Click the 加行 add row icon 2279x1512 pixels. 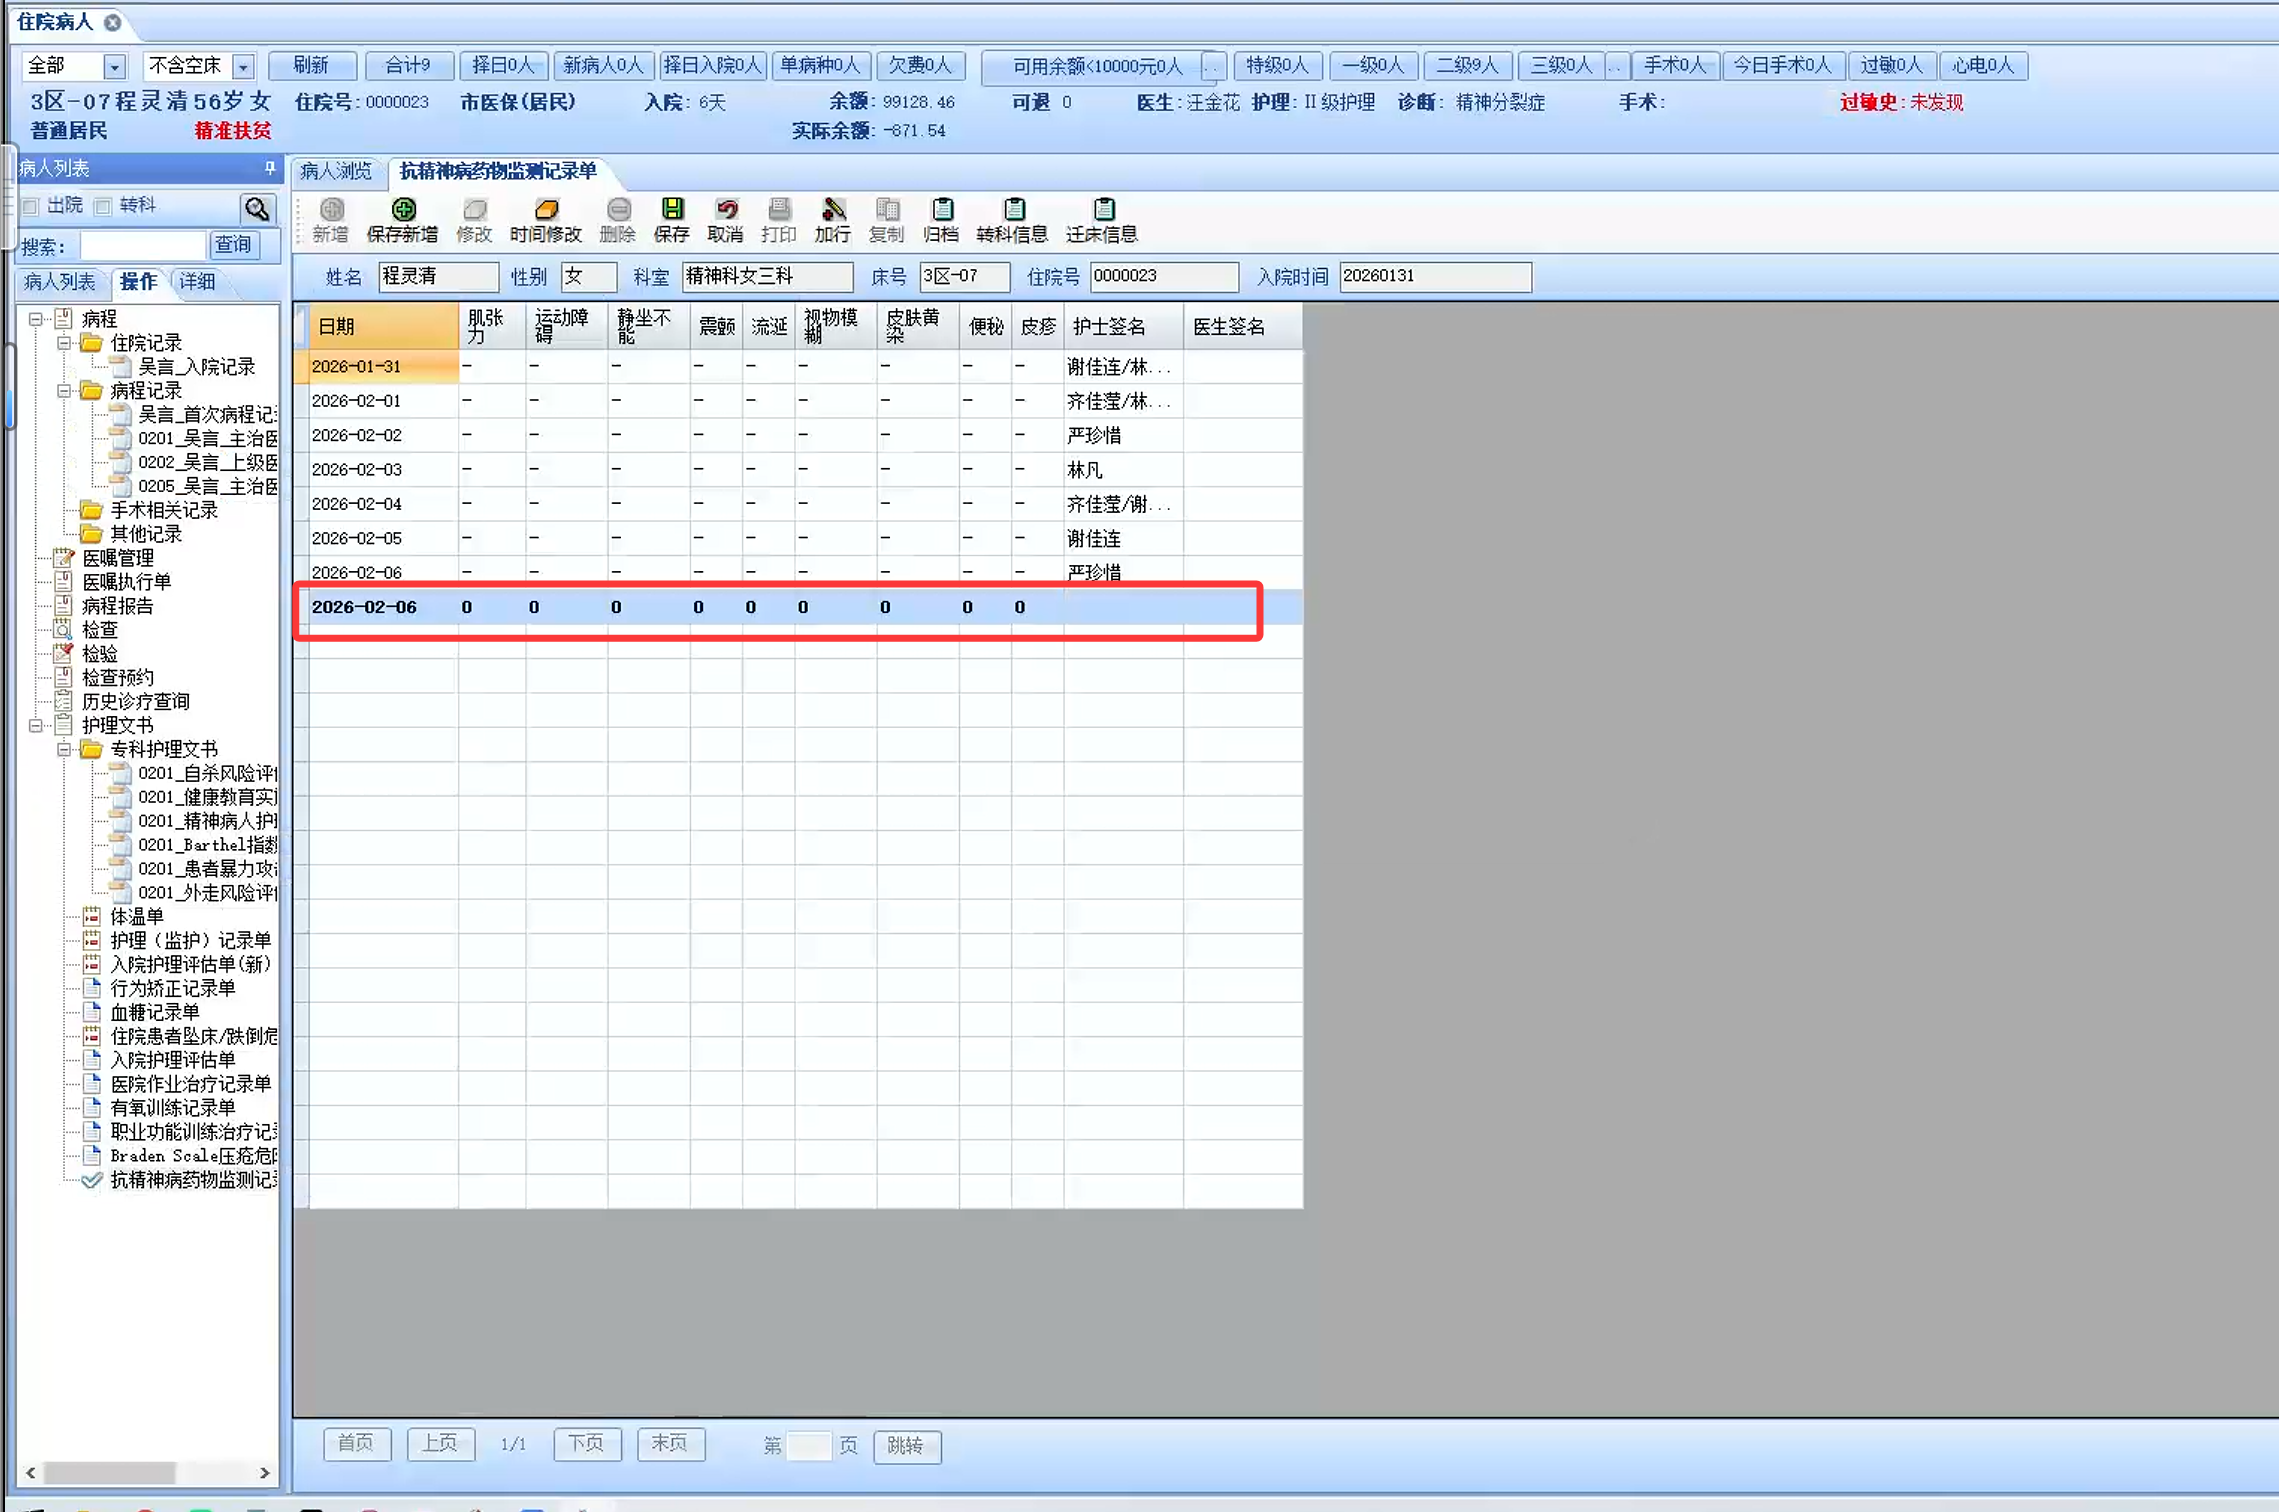point(833,209)
